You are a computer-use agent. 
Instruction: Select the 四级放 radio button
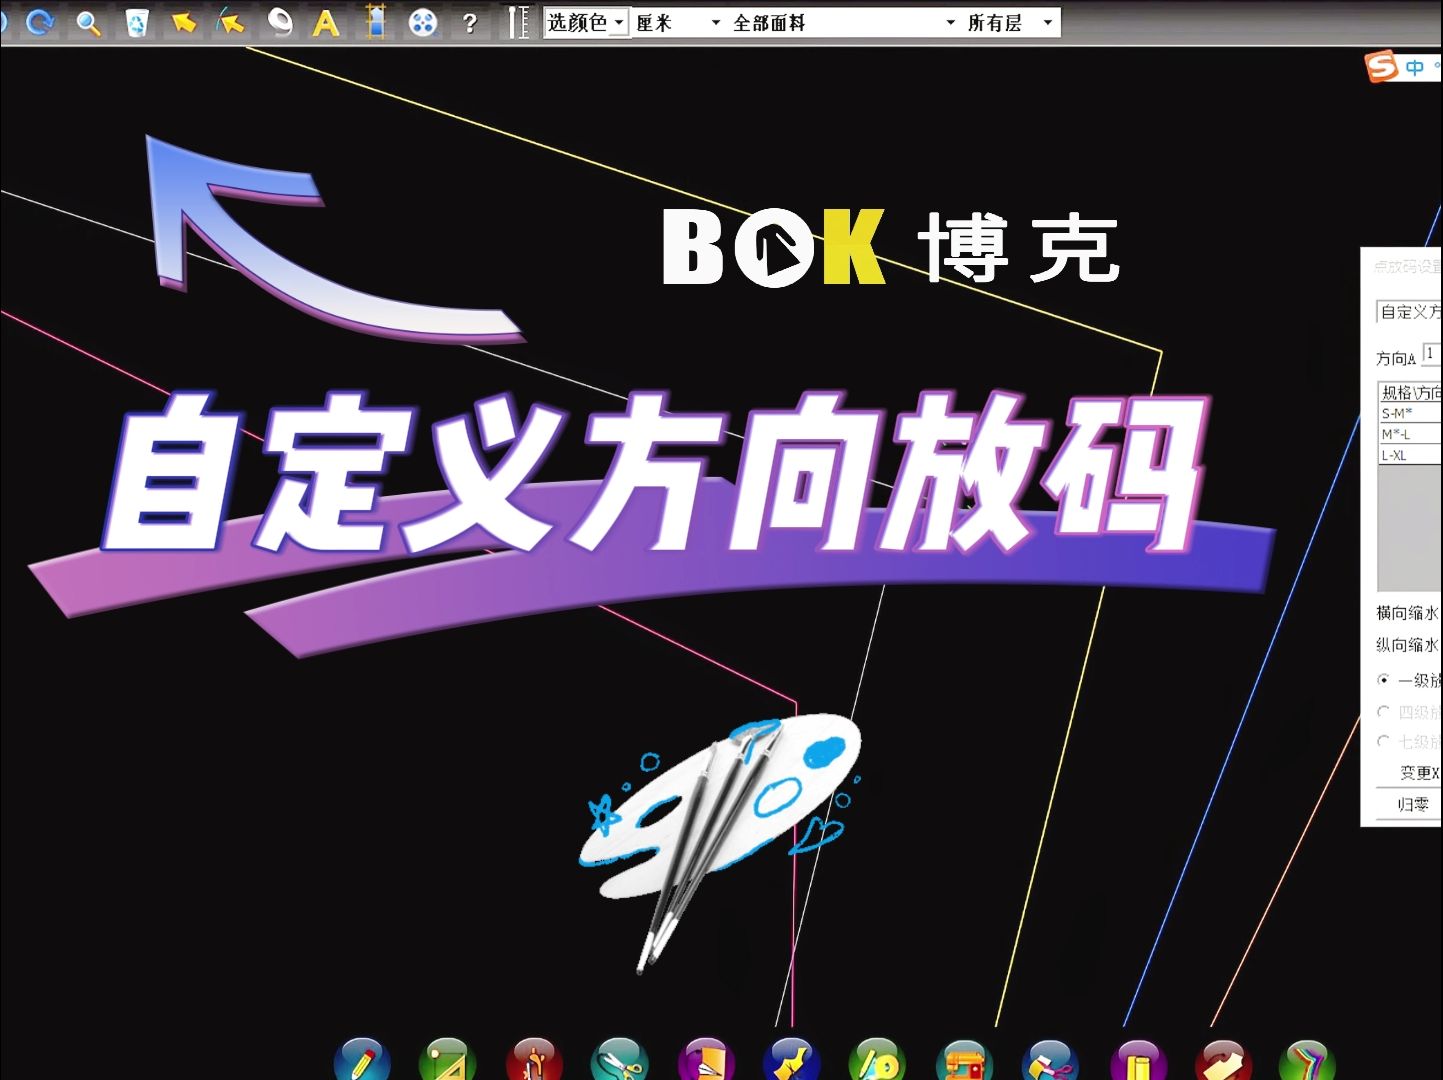click(x=1384, y=712)
